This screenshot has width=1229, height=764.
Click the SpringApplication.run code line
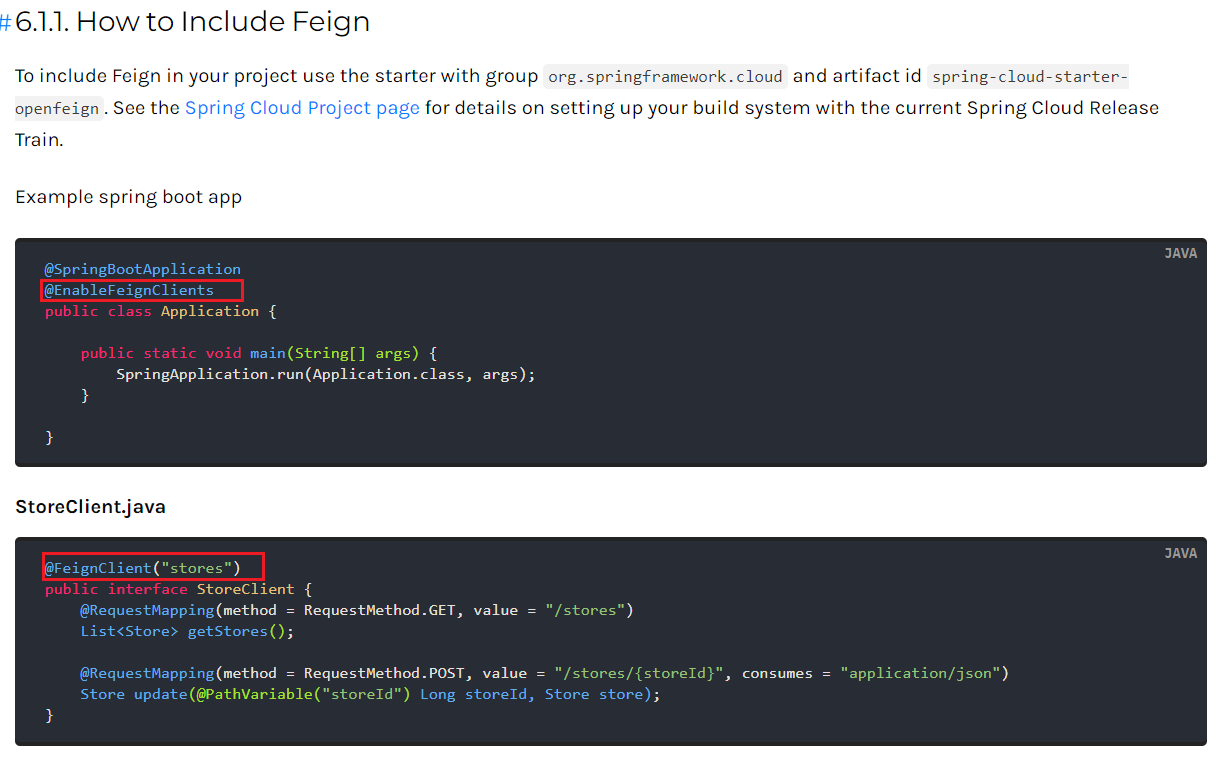[x=326, y=374]
